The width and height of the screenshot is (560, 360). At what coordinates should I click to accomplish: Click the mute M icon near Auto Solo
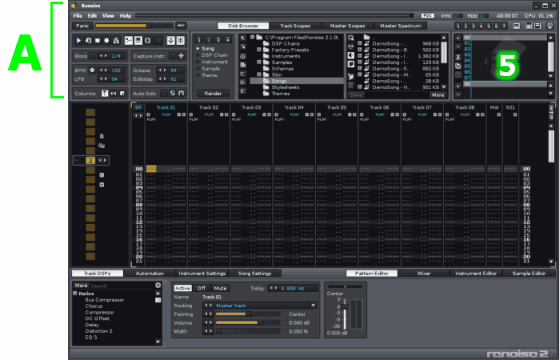(x=181, y=93)
